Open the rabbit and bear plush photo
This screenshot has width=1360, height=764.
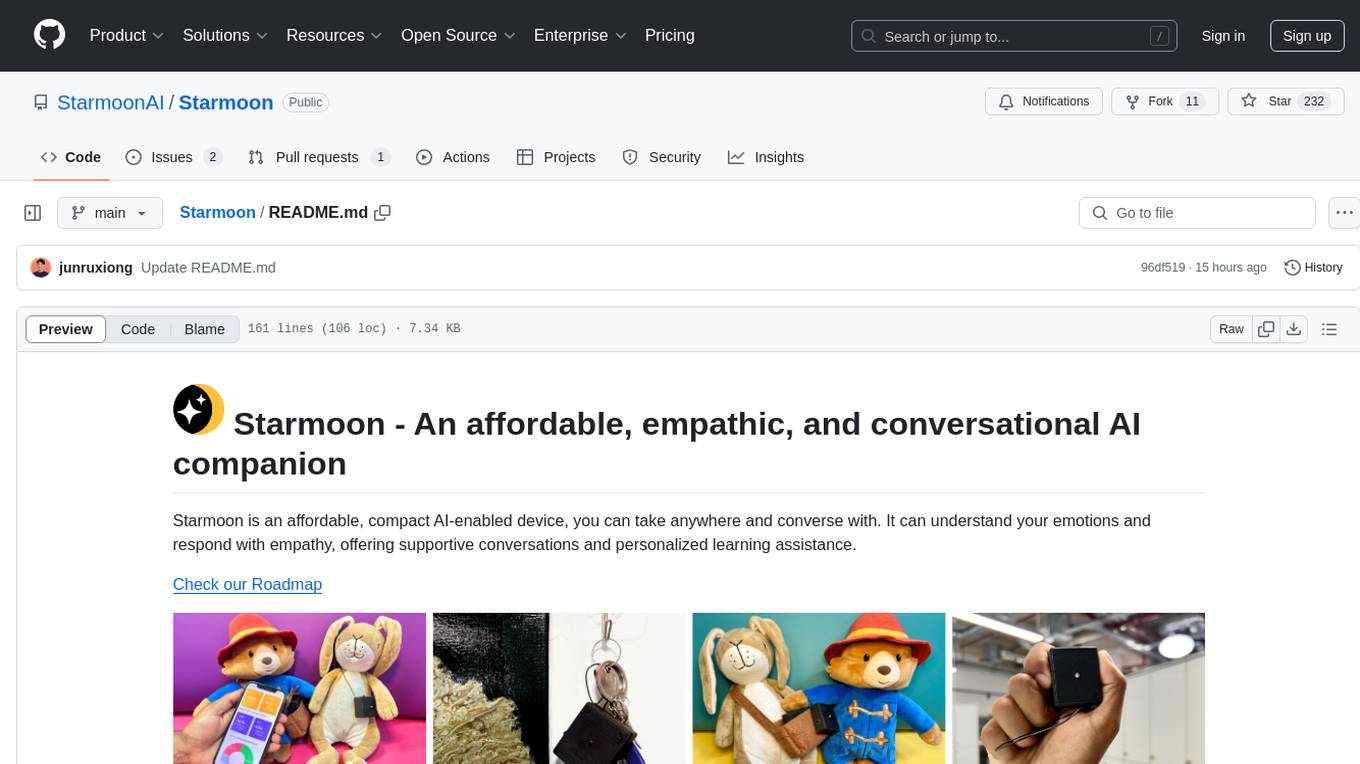click(x=818, y=688)
